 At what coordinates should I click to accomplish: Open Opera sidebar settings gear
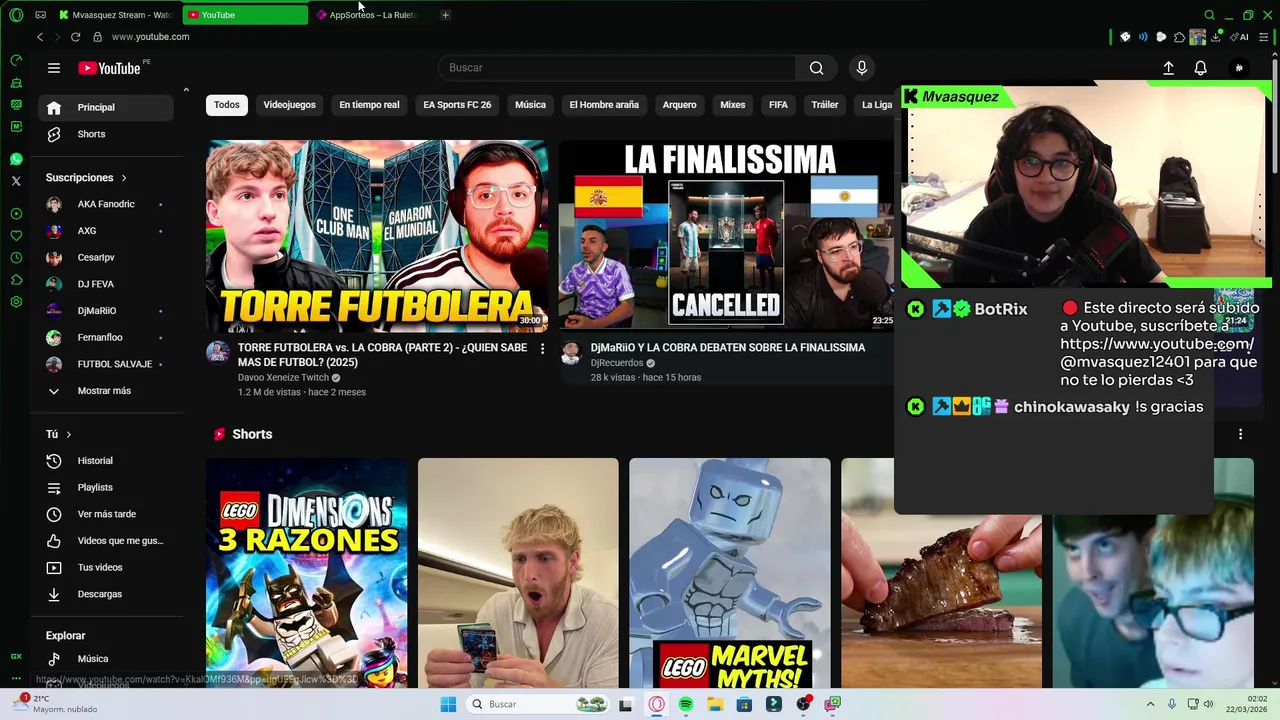coord(16,302)
